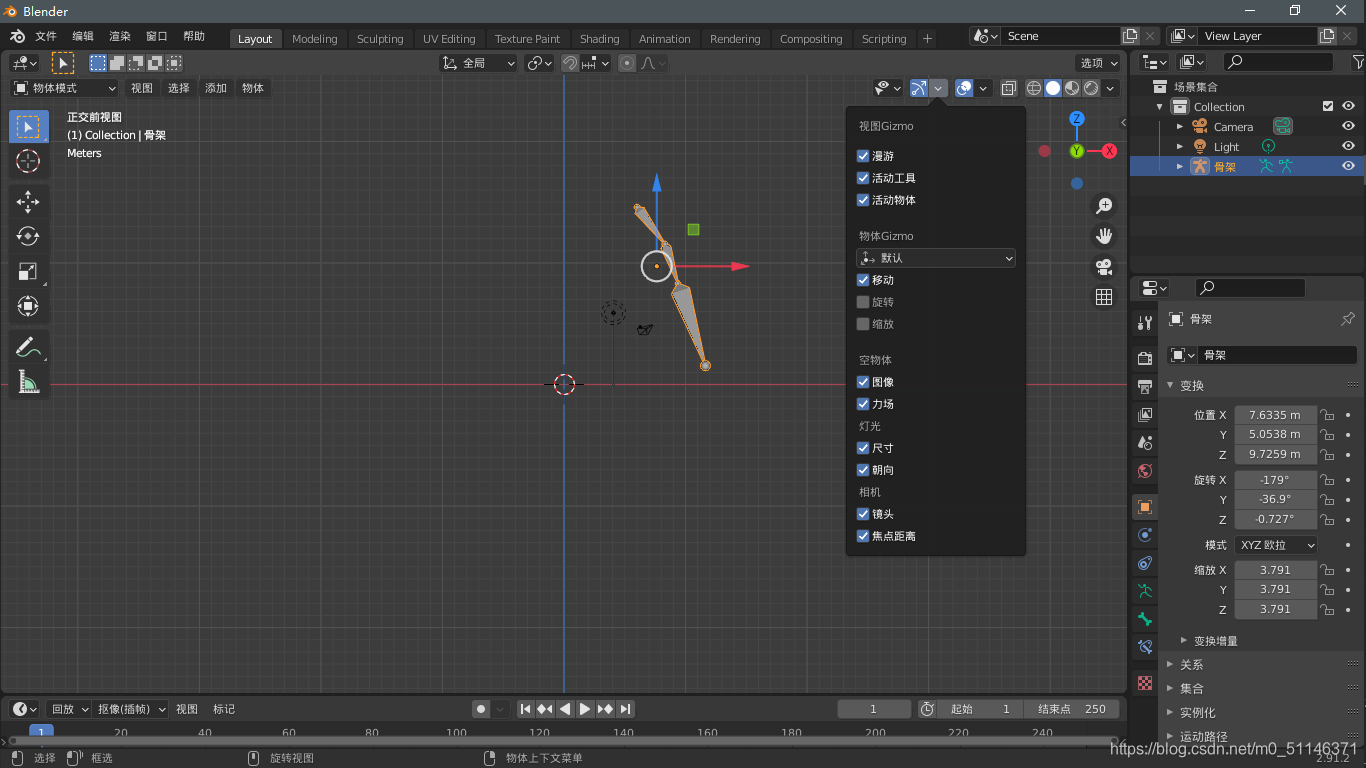
Task: Open the 物体Gizmo orientation dropdown showing 默认
Action: 935,258
